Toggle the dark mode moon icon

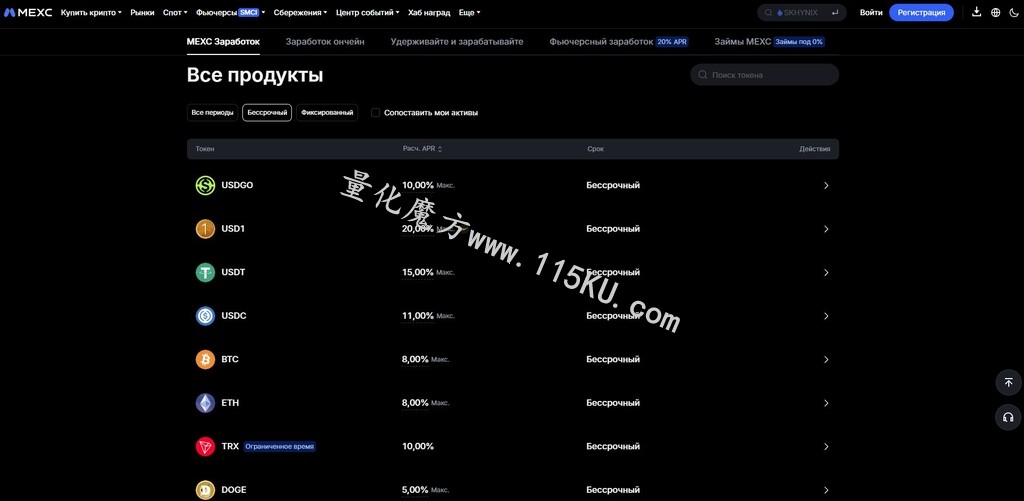pos(1014,12)
